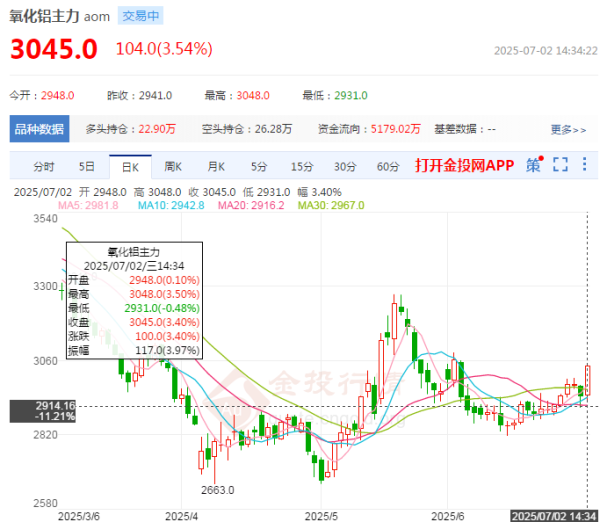Switch to 30分 chart tab

click(345, 167)
